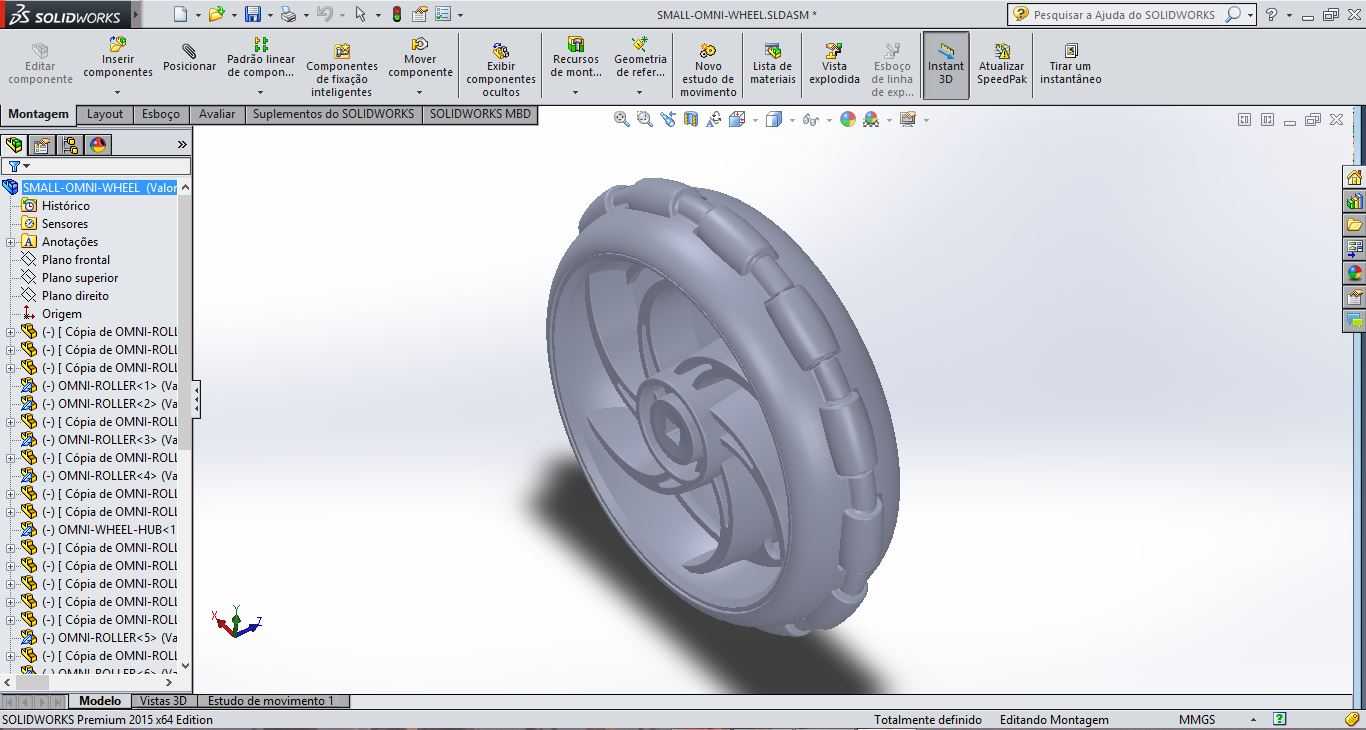This screenshot has width=1366, height=730.
Task: Click Tirar um instantâneo
Action: (1071, 64)
